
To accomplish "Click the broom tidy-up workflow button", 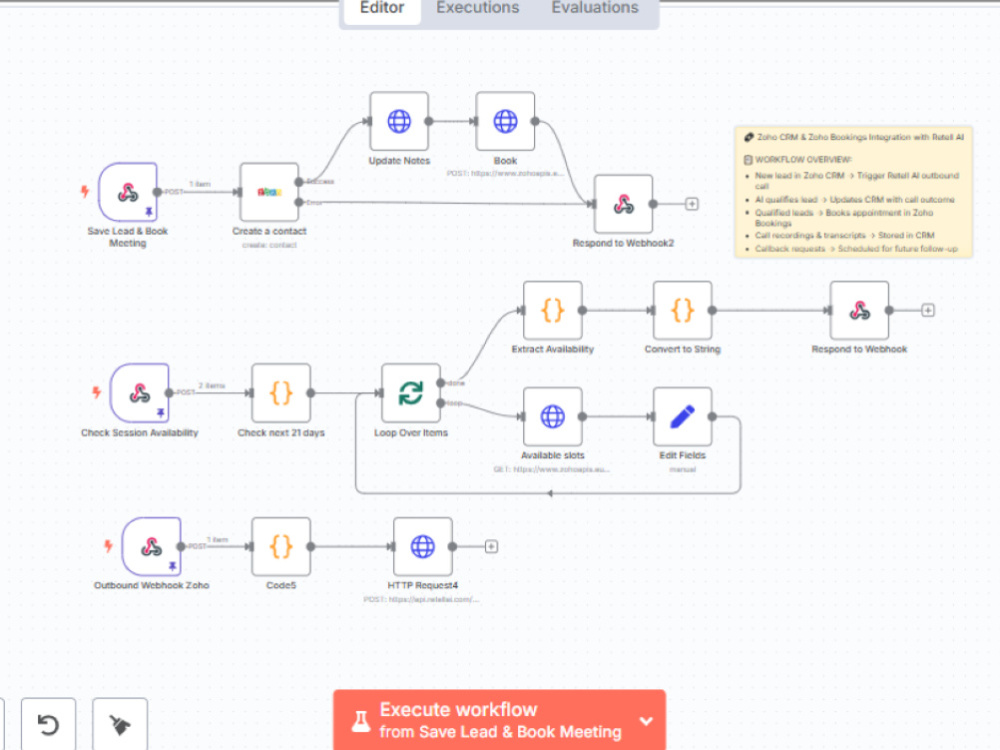I will pos(120,724).
